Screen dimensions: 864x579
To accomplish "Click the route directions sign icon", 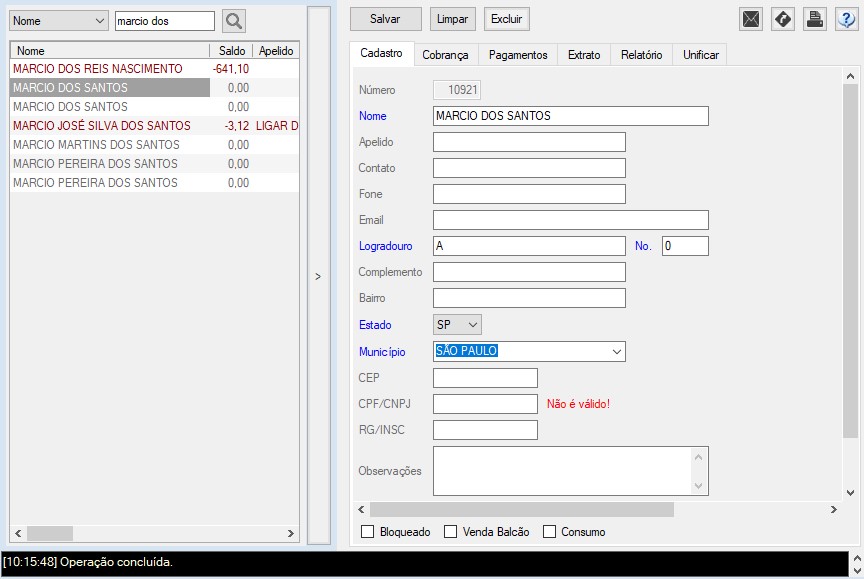I will [x=783, y=19].
